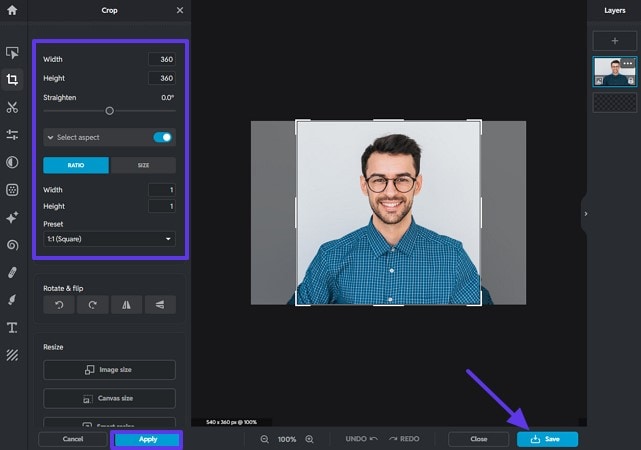Click the Apply button
Screen dimensions: 641x450
[x=147, y=439]
